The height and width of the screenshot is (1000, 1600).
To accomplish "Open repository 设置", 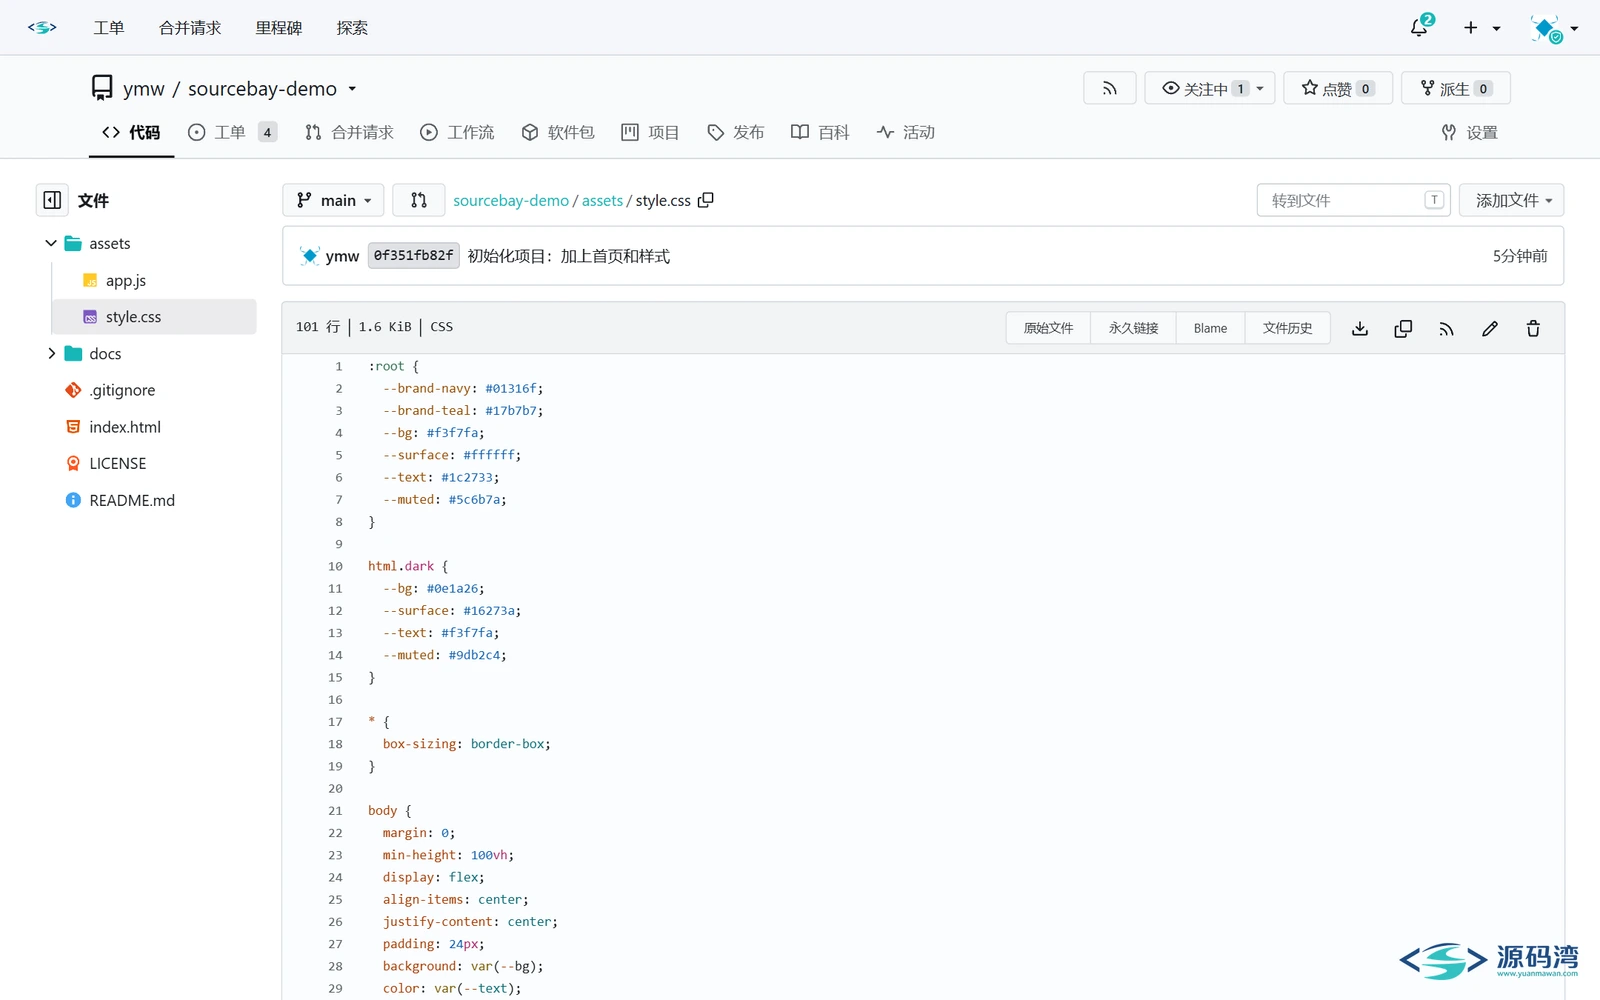I will click(1469, 132).
